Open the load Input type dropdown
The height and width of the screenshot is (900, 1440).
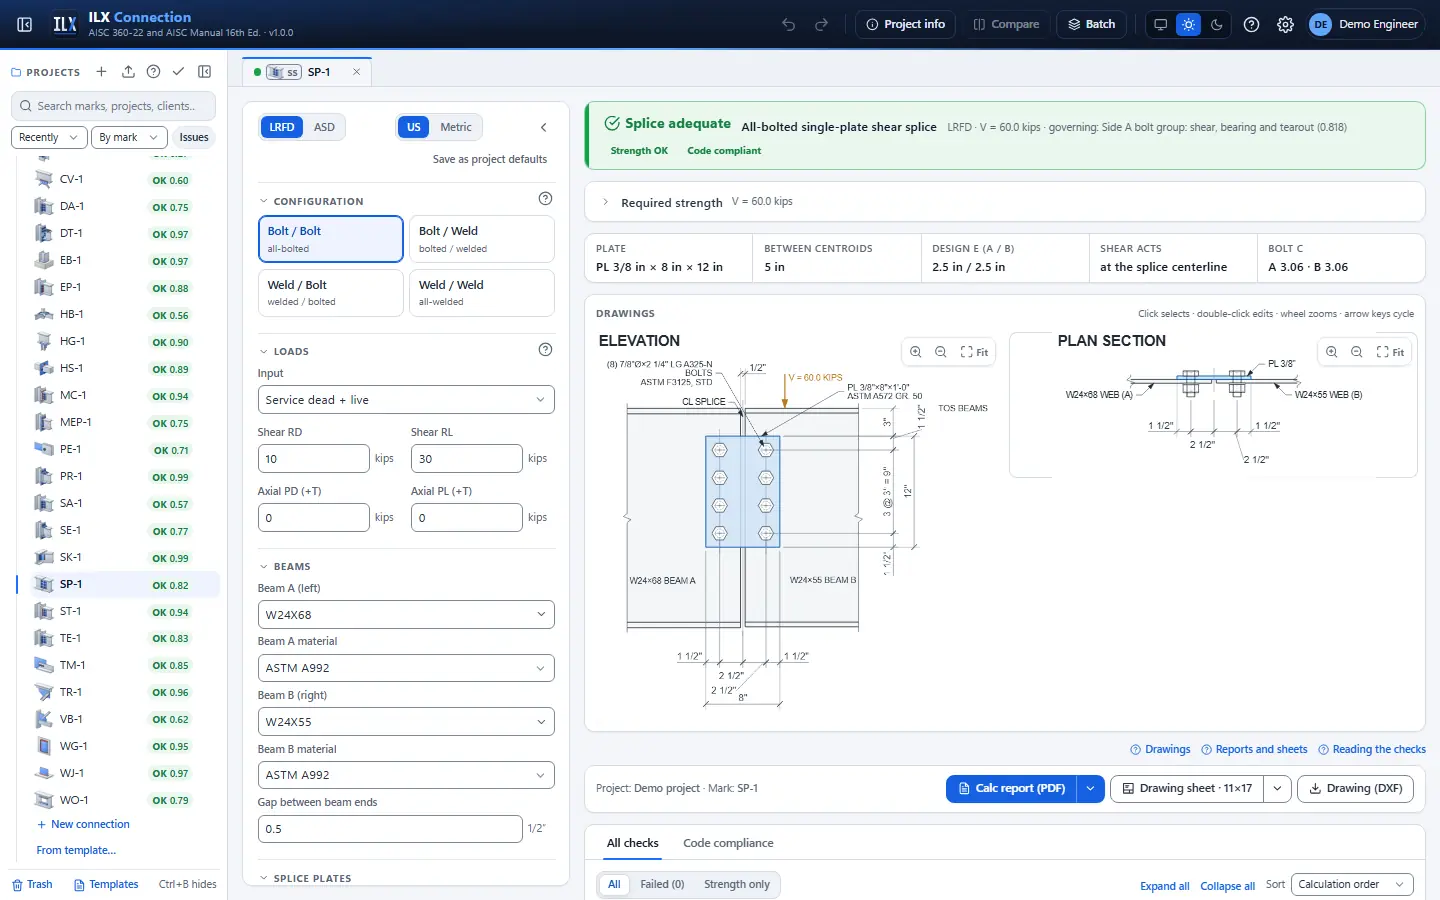click(406, 400)
